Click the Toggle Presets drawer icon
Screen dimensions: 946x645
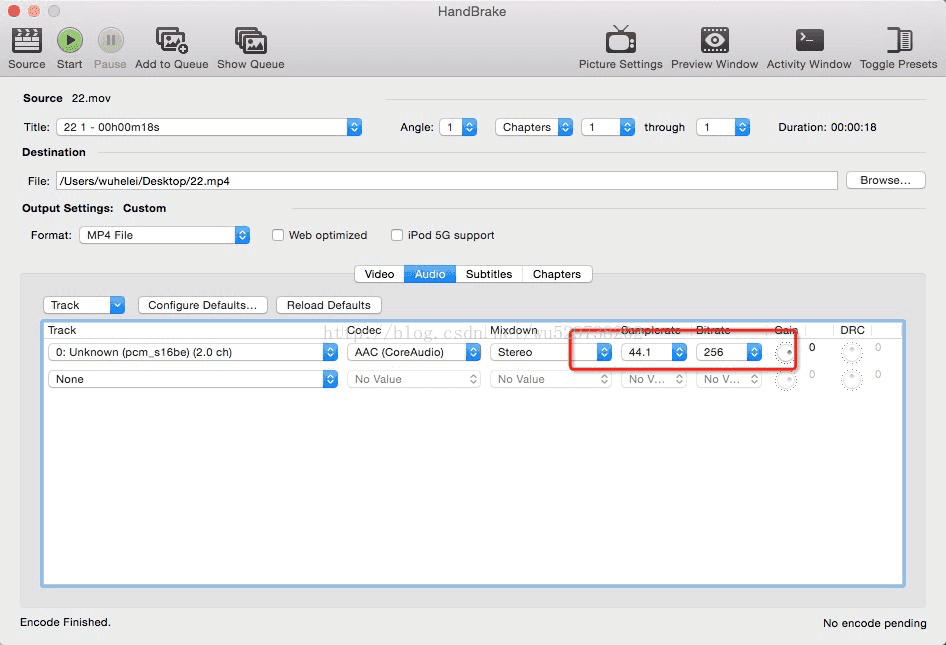click(x=899, y=40)
